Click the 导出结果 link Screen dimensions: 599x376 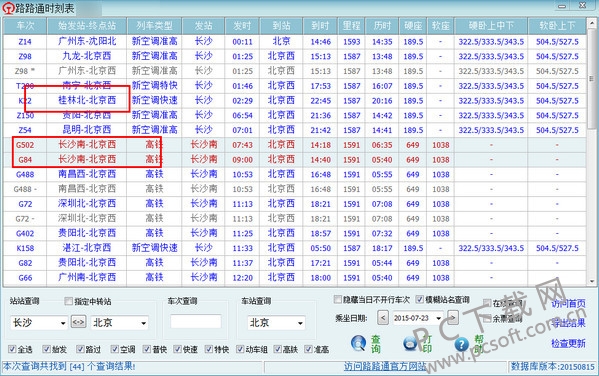coord(568,323)
